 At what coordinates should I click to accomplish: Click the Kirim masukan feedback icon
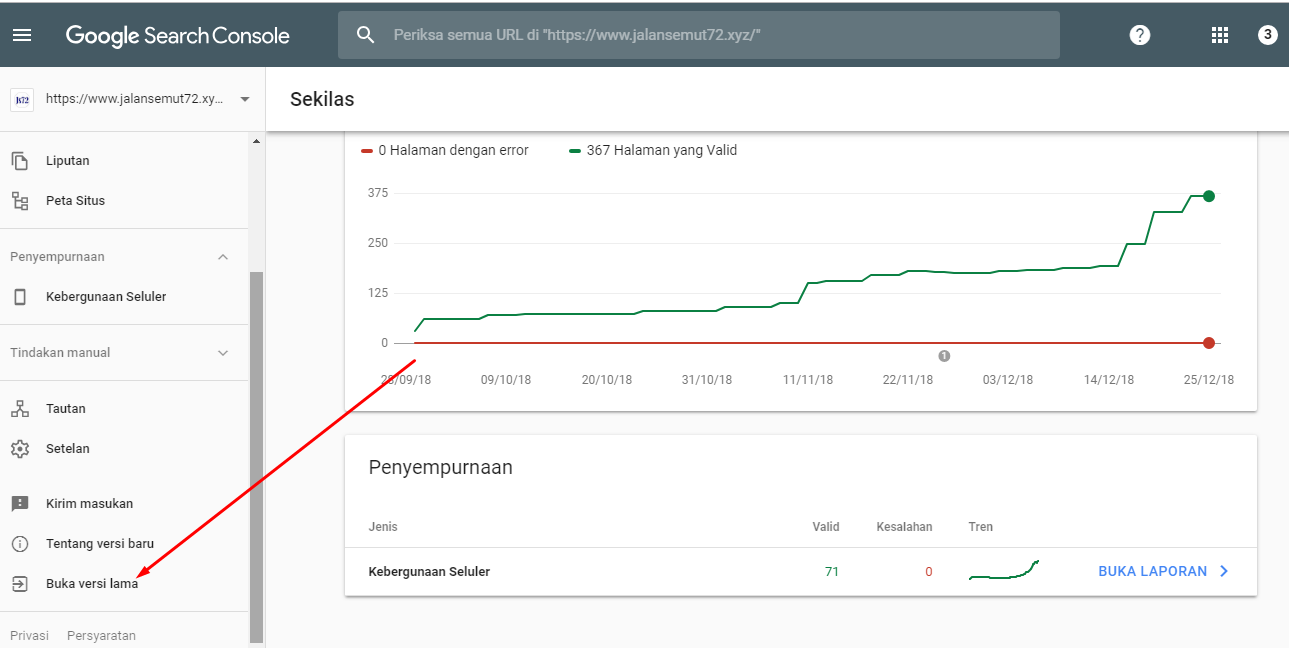20,503
